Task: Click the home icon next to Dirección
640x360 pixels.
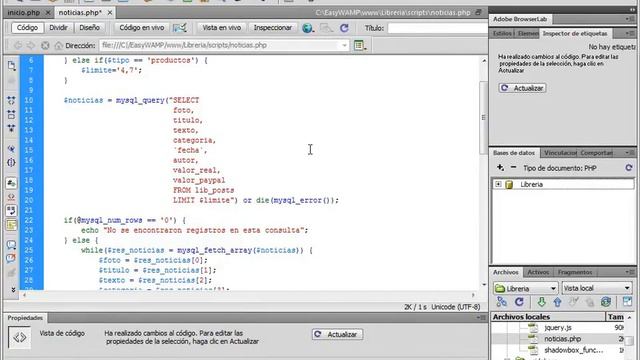Action: [x=59, y=46]
